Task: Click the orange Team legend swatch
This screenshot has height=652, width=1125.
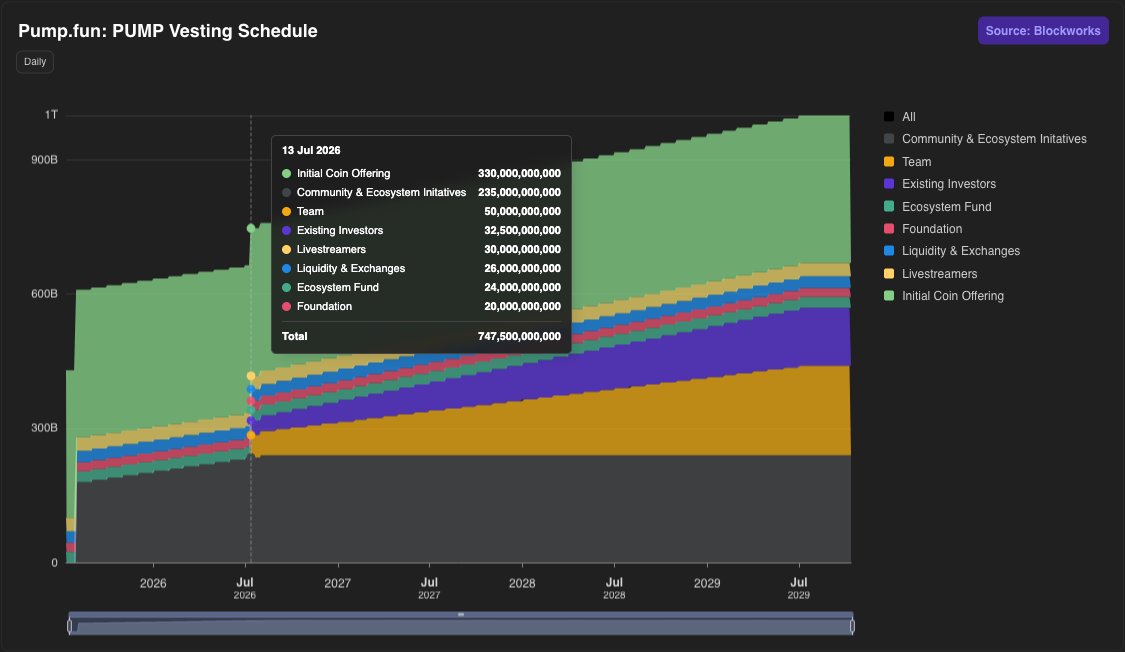Action: point(889,162)
